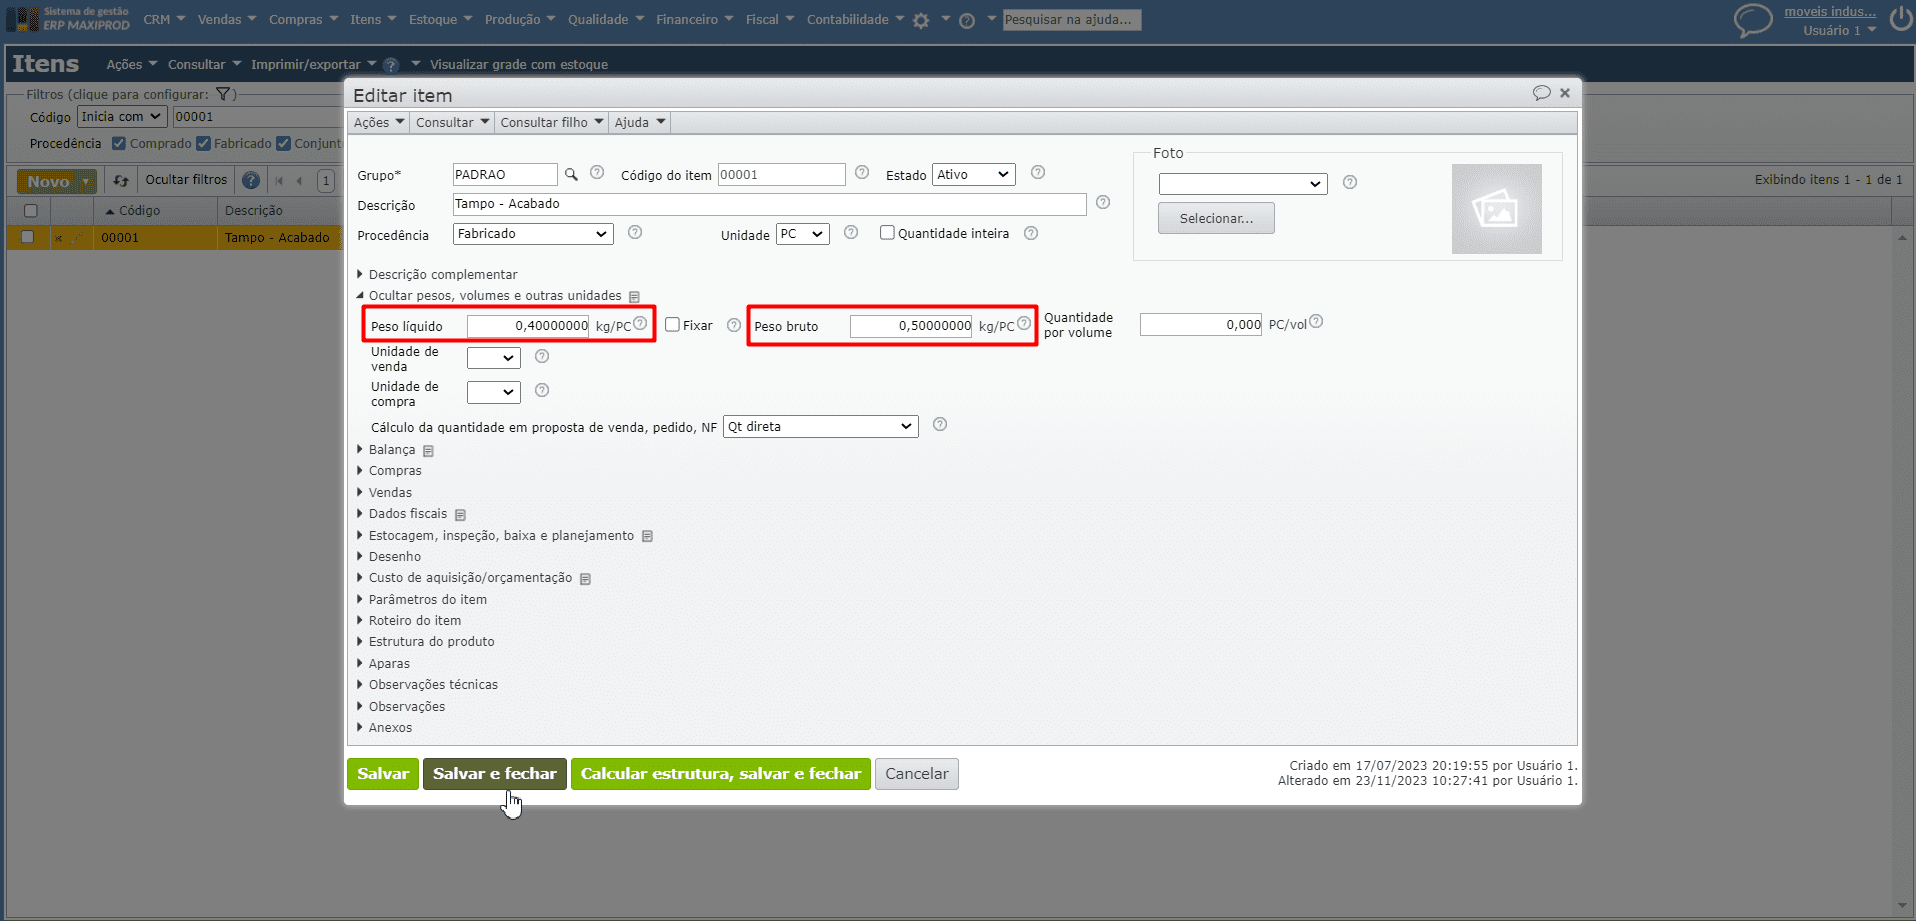Click the help icon beside the Descrição field

(x=1103, y=202)
